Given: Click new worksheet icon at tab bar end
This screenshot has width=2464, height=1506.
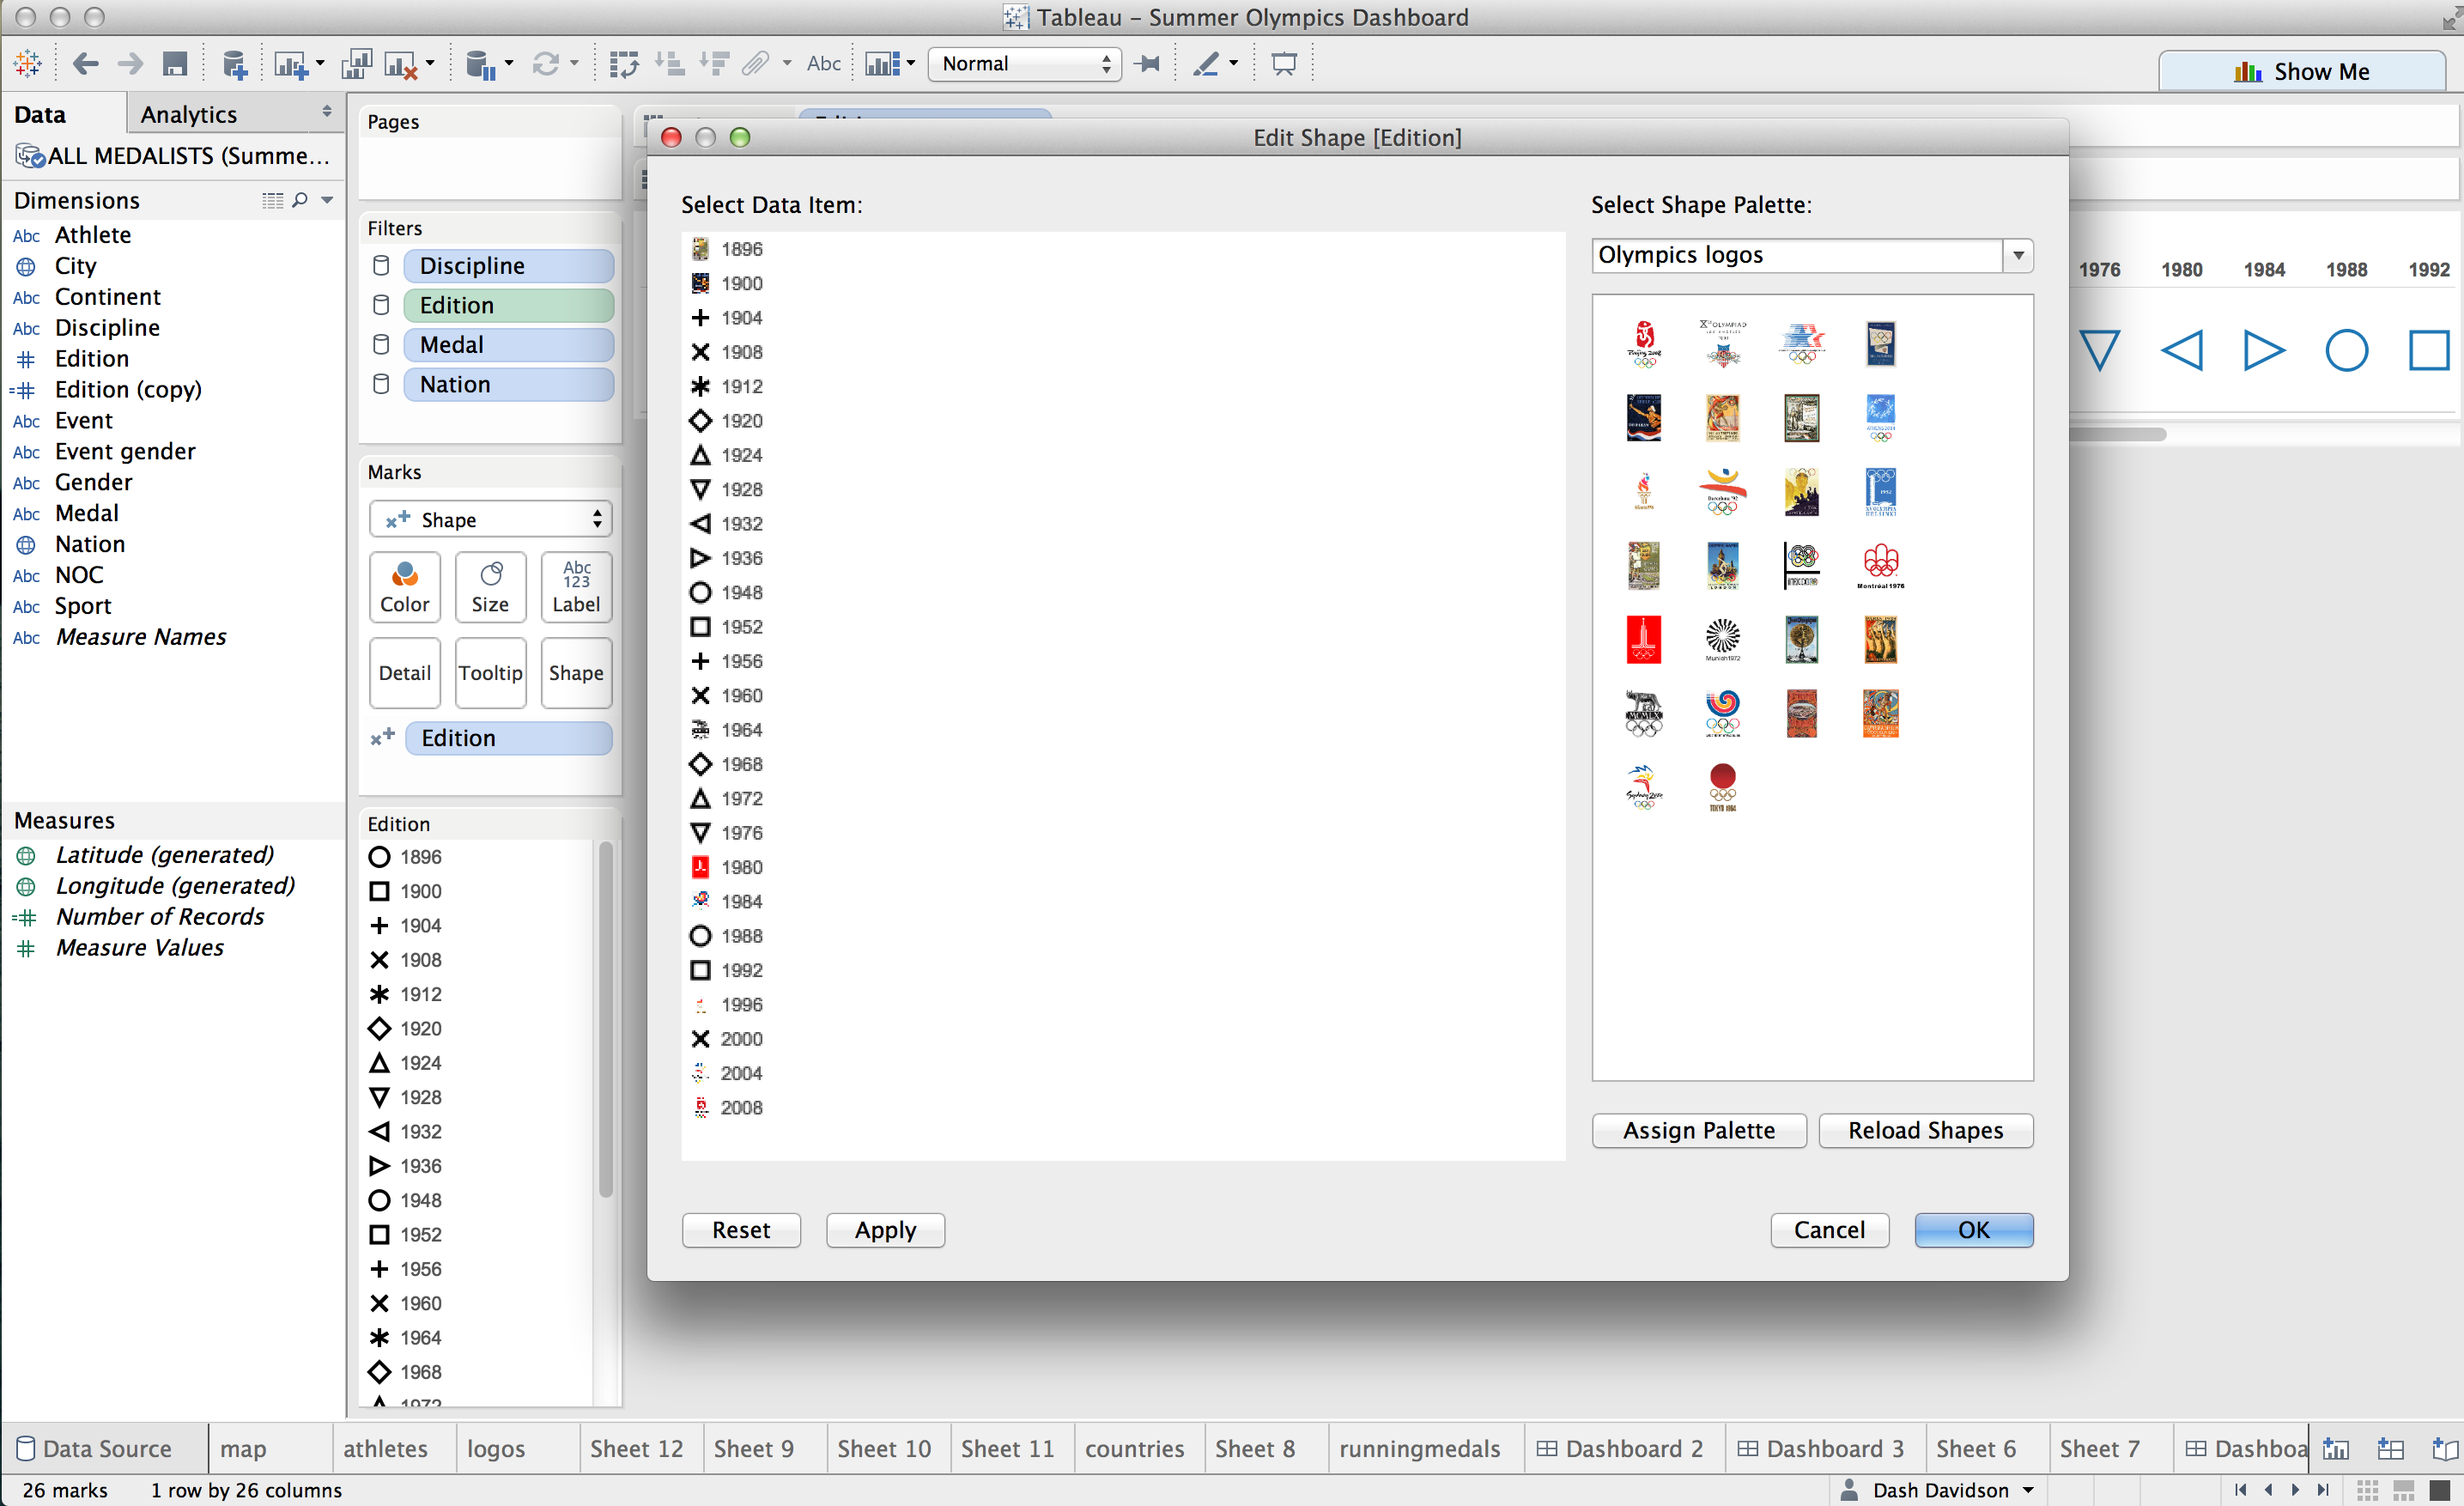Looking at the screenshot, I should [2336, 1448].
